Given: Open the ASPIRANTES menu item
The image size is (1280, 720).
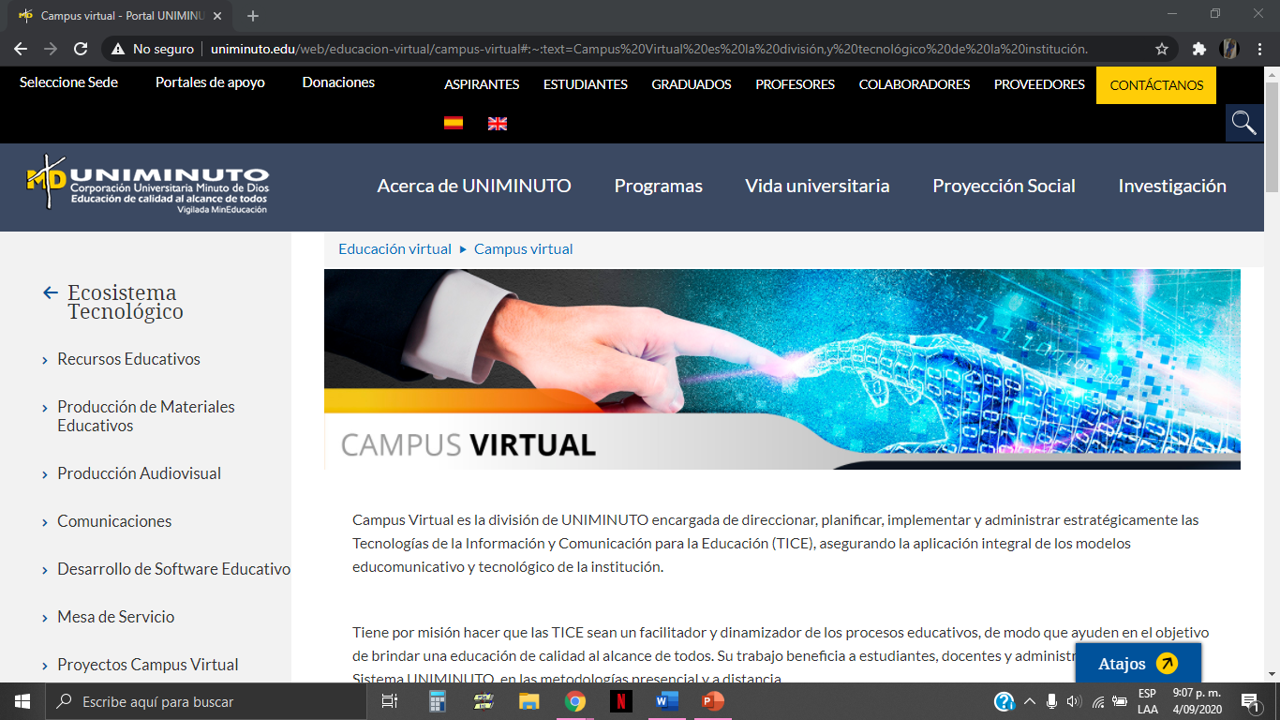Looking at the screenshot, I should 482,85.
